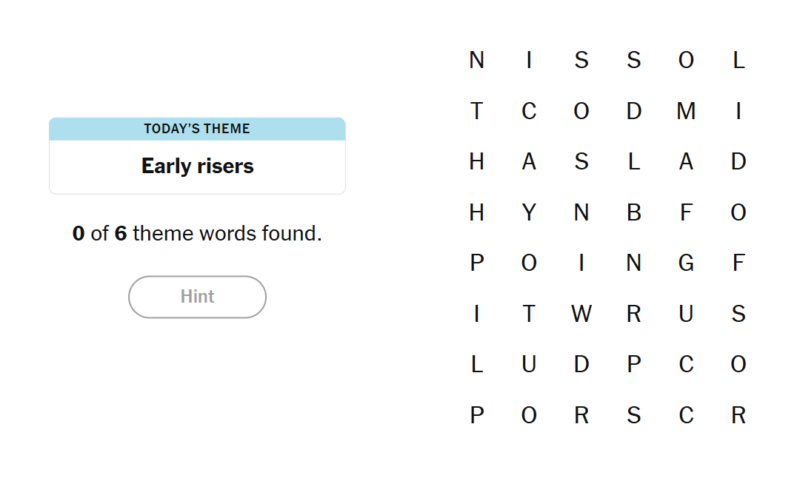This screenshot has width=800, height=481.
Task: Select the letter U in the seventh row
Action: [529, 366]
